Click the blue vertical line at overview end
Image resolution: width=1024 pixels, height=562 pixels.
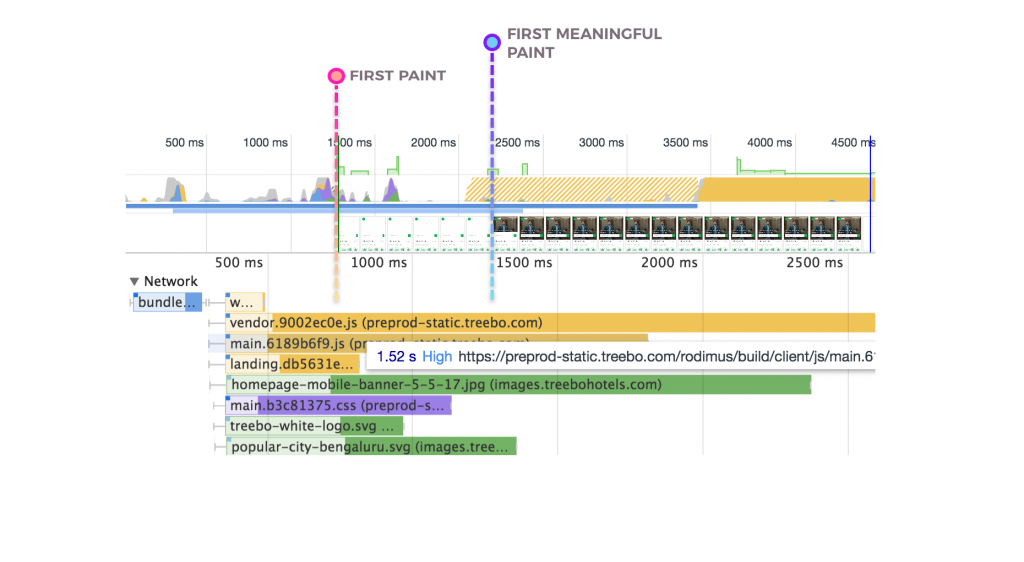tap(871, 195)
